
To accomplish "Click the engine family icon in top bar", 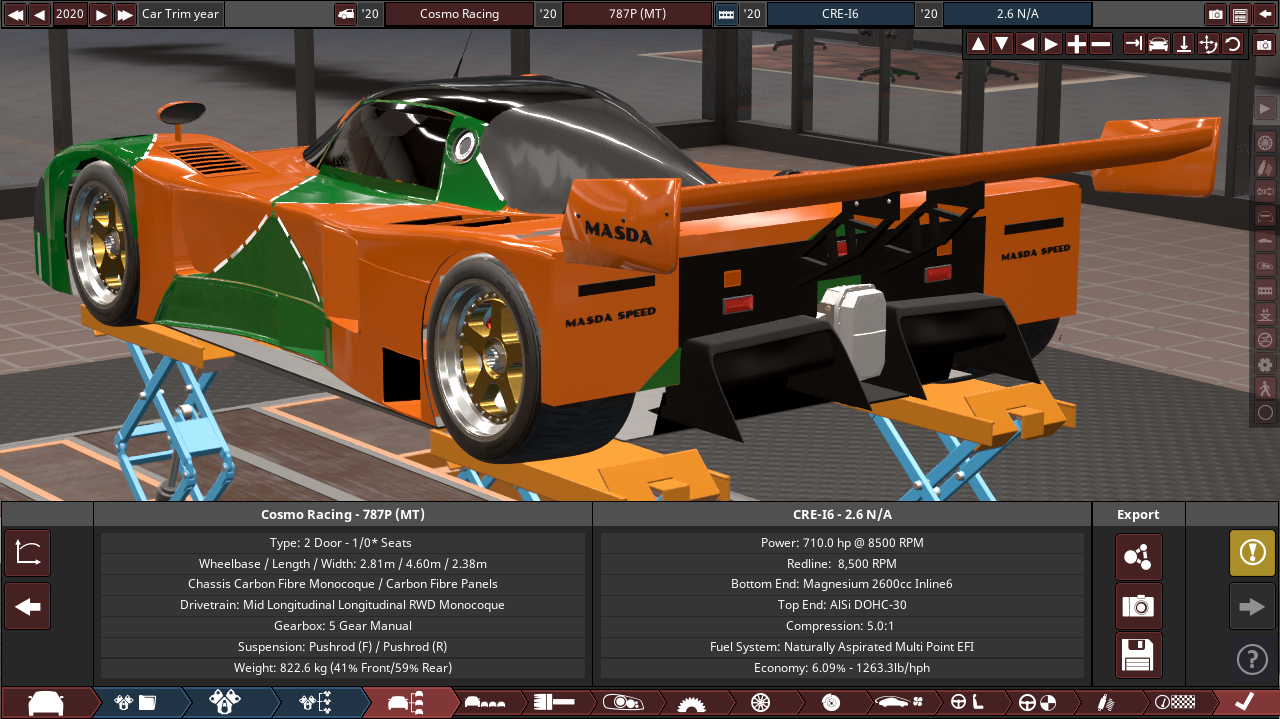I will click(x=727, y=14).
